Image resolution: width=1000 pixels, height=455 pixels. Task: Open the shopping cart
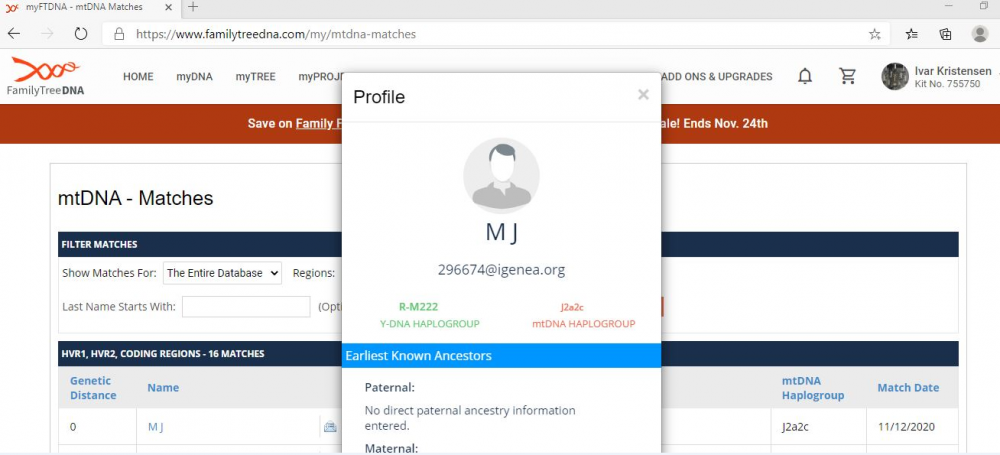[848, 77]
